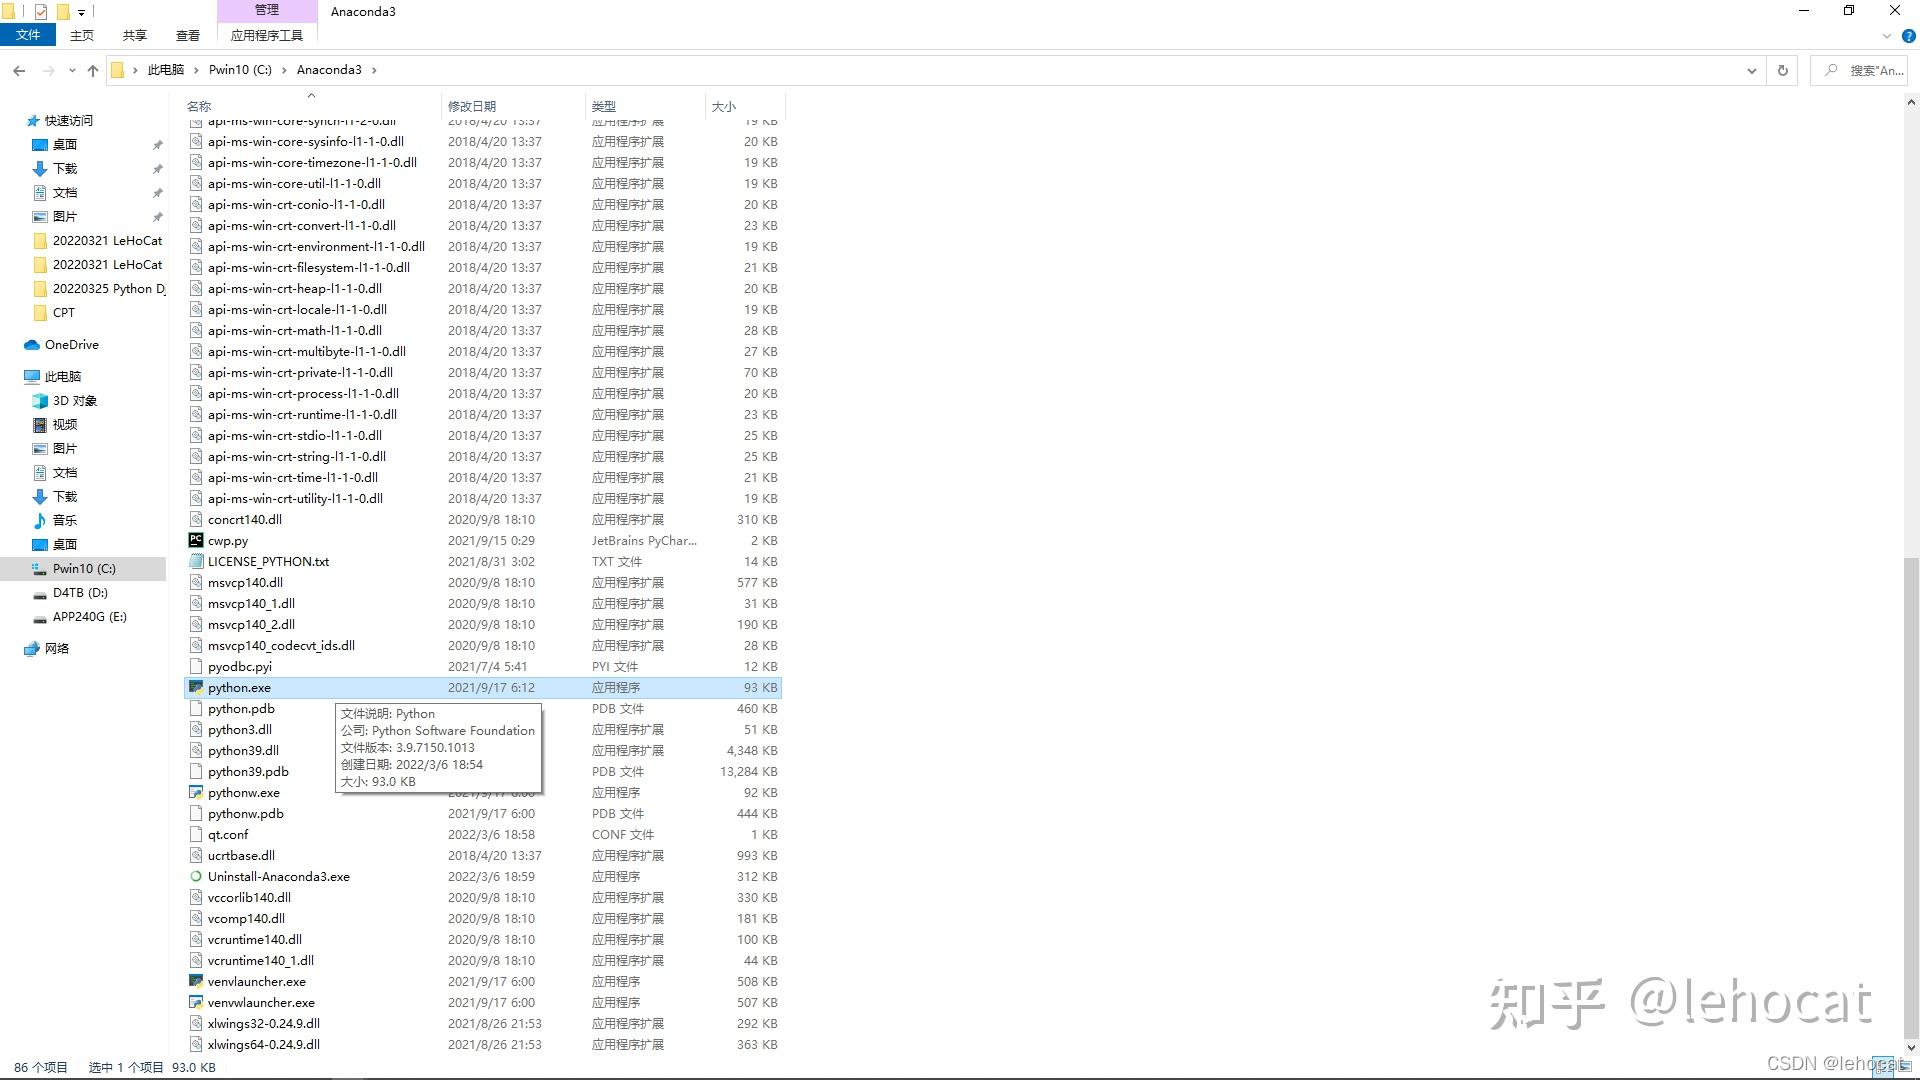This screenshot has height=1080, width=1920.
Task: Switch to the 查看 ribbon tab
Action: pyautogui.click(x=187, y=35)
